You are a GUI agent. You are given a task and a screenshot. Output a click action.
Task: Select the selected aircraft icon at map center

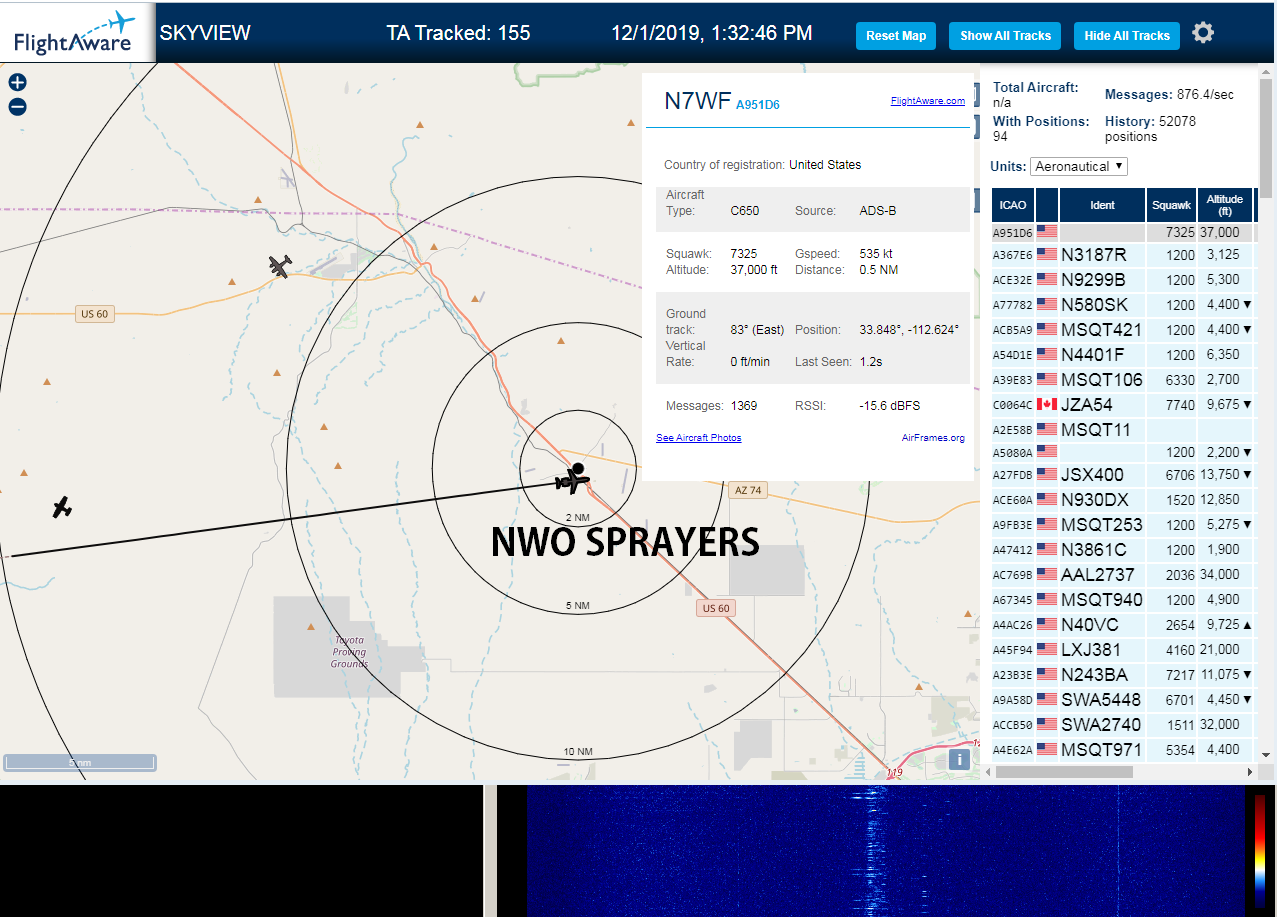[573, 479]
